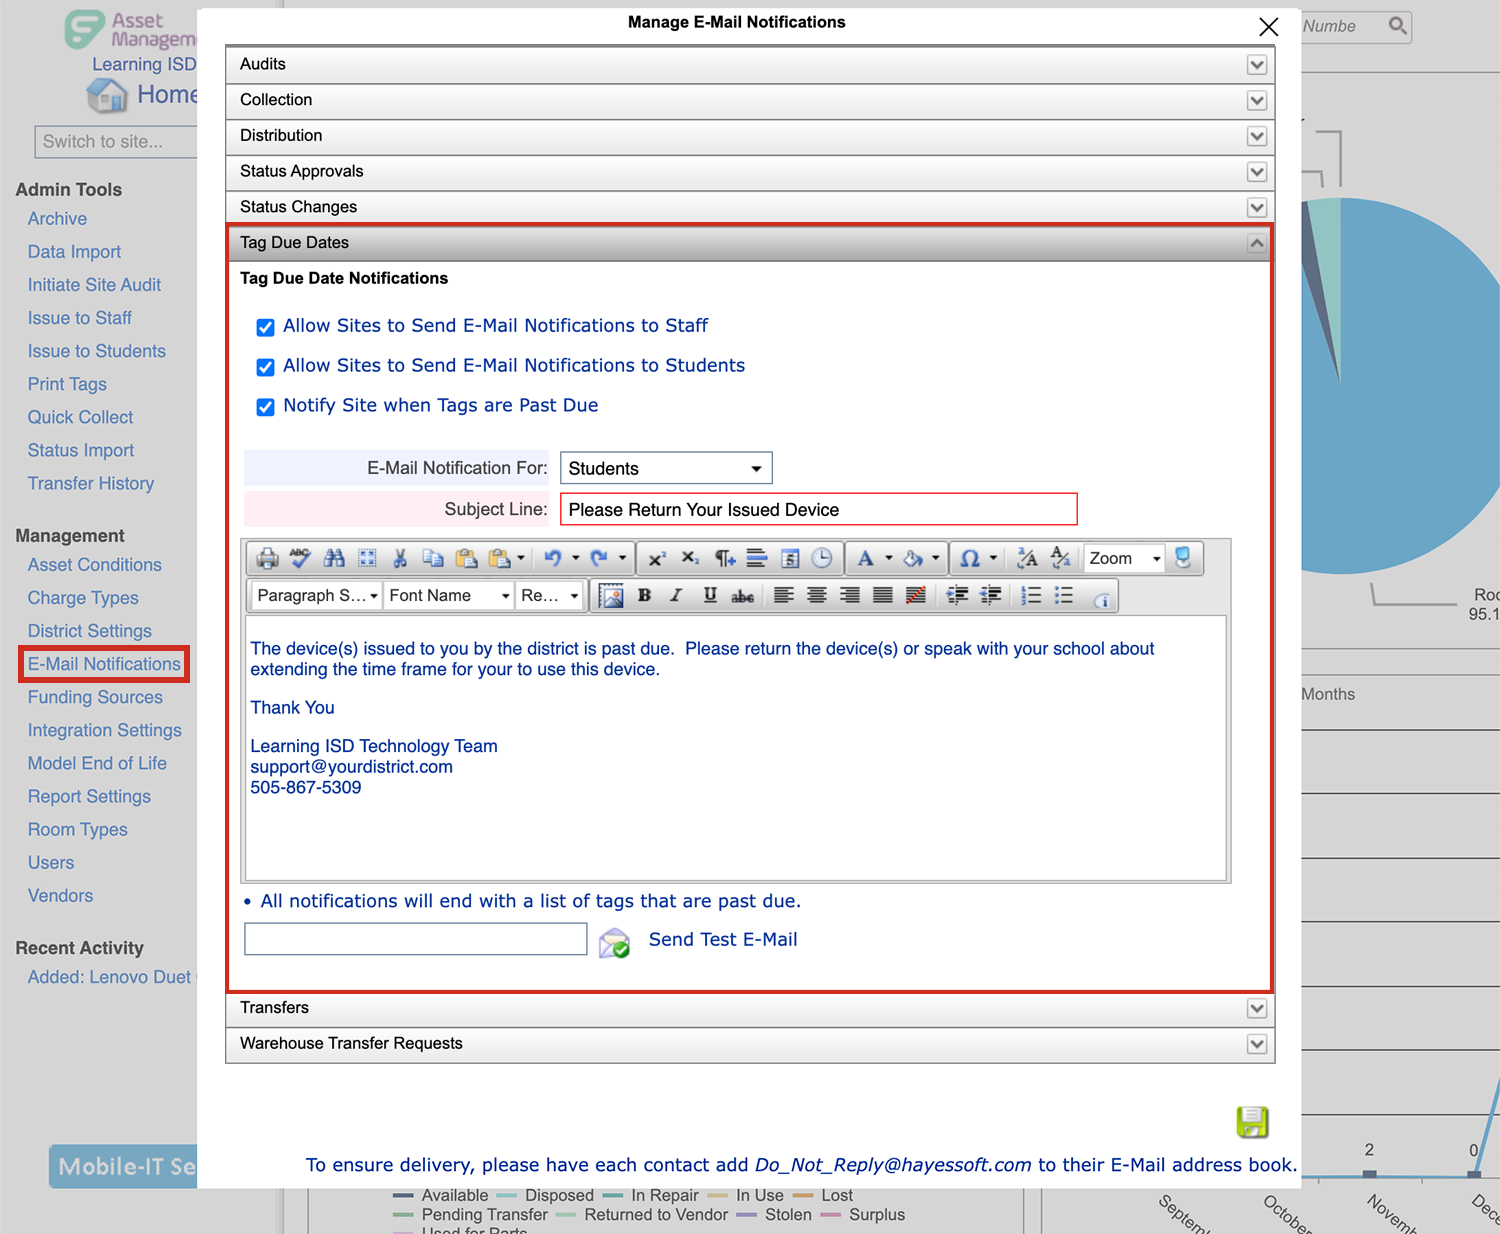Justify the text alignment
The height and width of the screenshot is (1234, 1500).
[883, 596]
